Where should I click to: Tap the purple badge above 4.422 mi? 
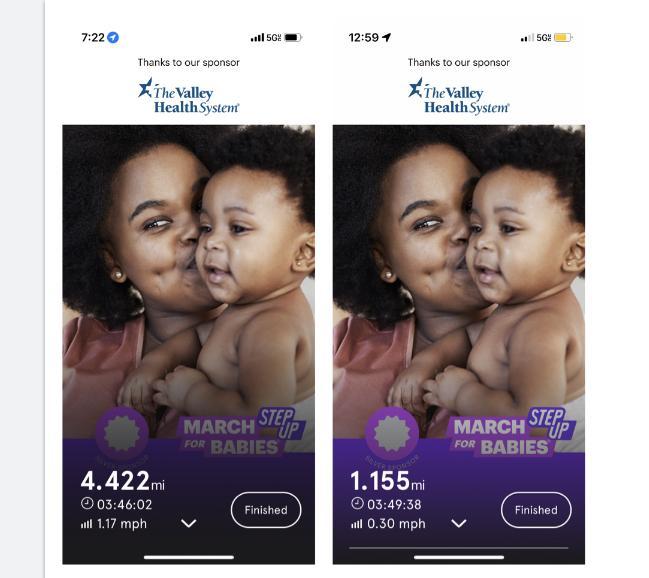[x=122, y=433]
